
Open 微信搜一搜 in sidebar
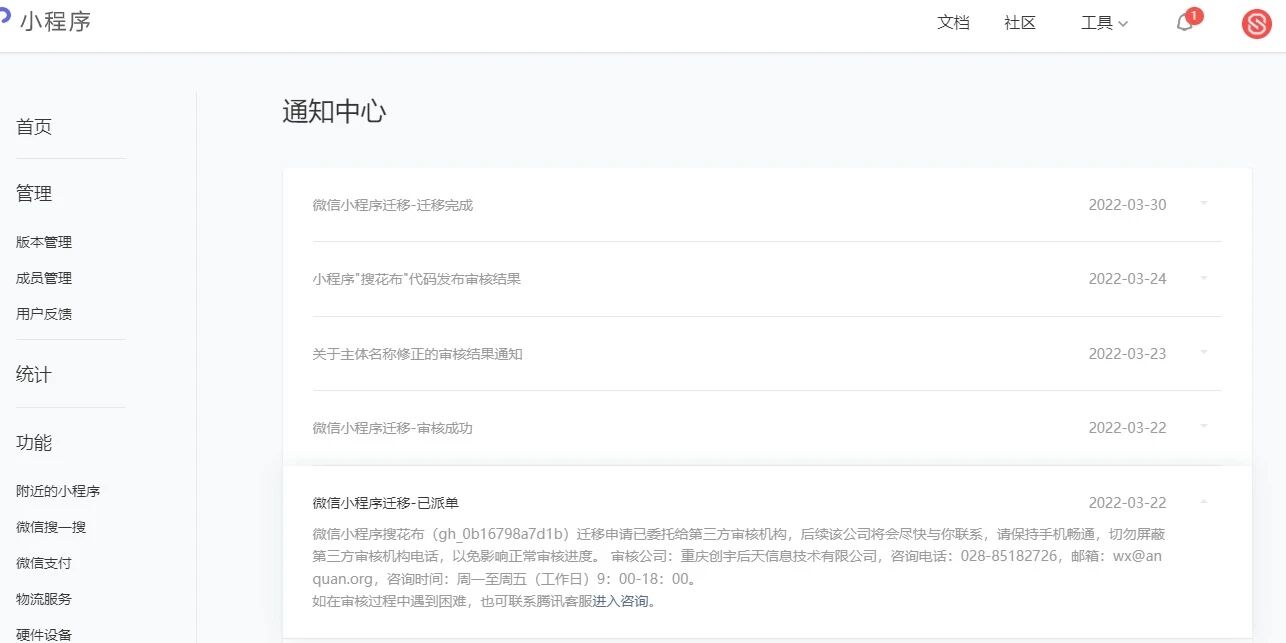51,527
